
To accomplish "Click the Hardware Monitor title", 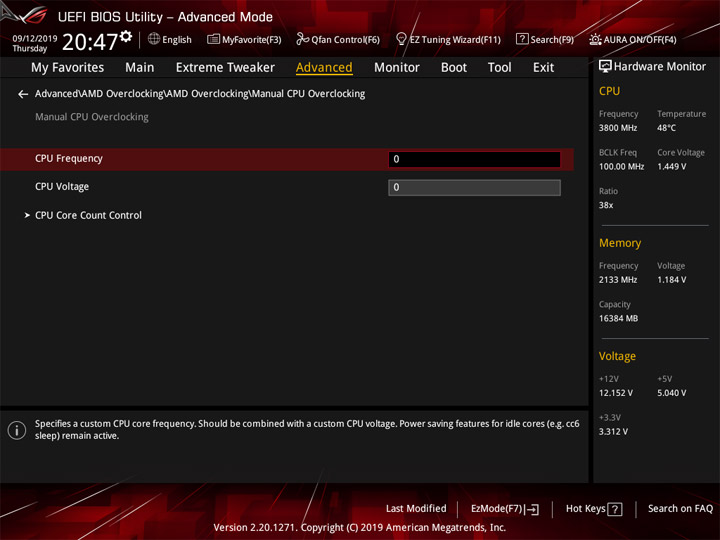I will pos(660,67).
